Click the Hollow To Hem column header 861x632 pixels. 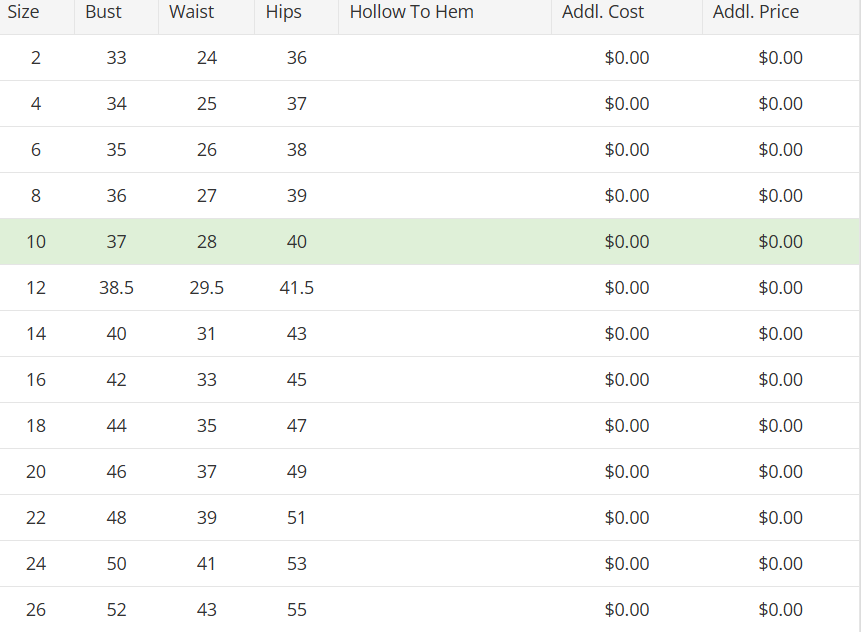click(412, 13)
